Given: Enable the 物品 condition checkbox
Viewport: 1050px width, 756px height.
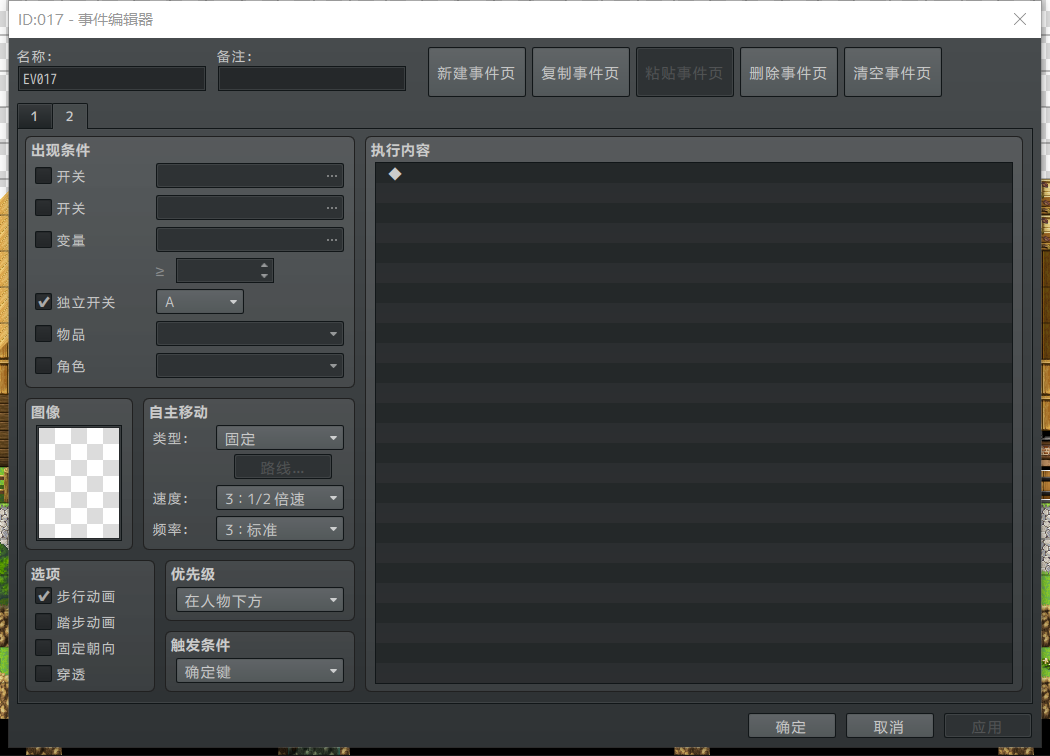Looking at the screenshot, I should coord(44,333).
